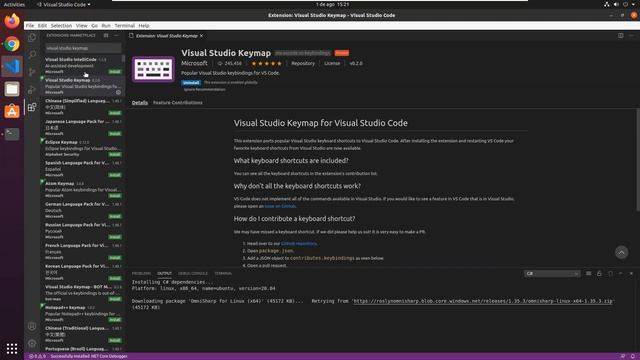Open the Edit menu
The width and height of the screenshot is (640, 360).
42,25
